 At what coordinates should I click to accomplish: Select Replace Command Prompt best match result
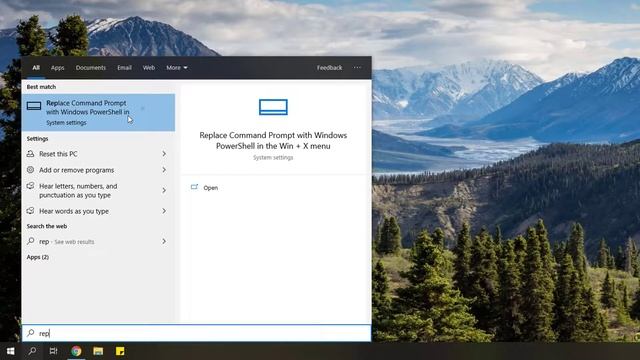tap(98, 113)
